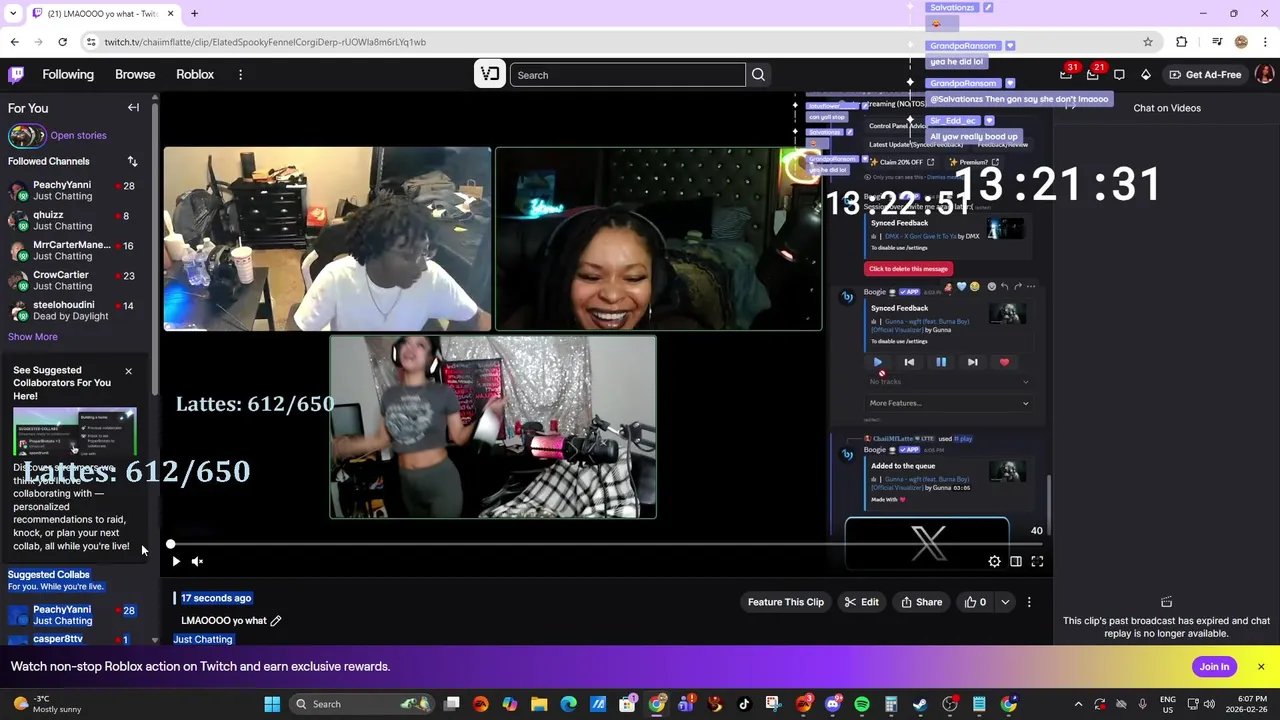Seek along the clip progress bar
1280x720 pixels.
[x=606, y=544]
